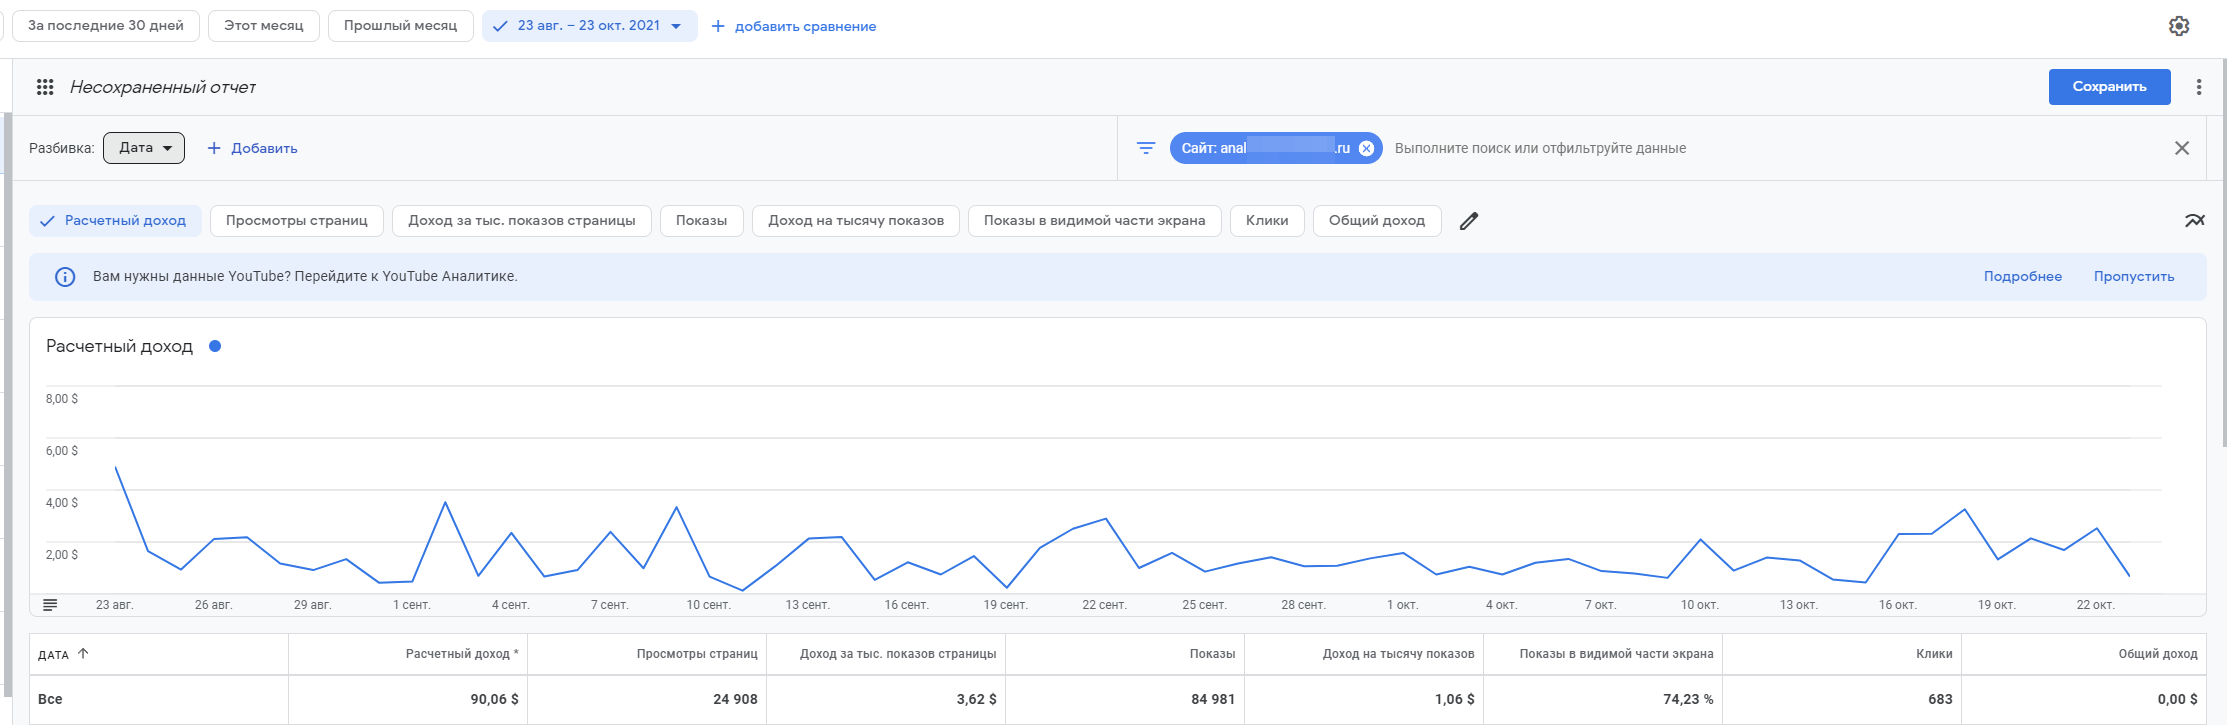Enable the Клики metric chip
2227x725 pixels.
tap(1266, 221)
